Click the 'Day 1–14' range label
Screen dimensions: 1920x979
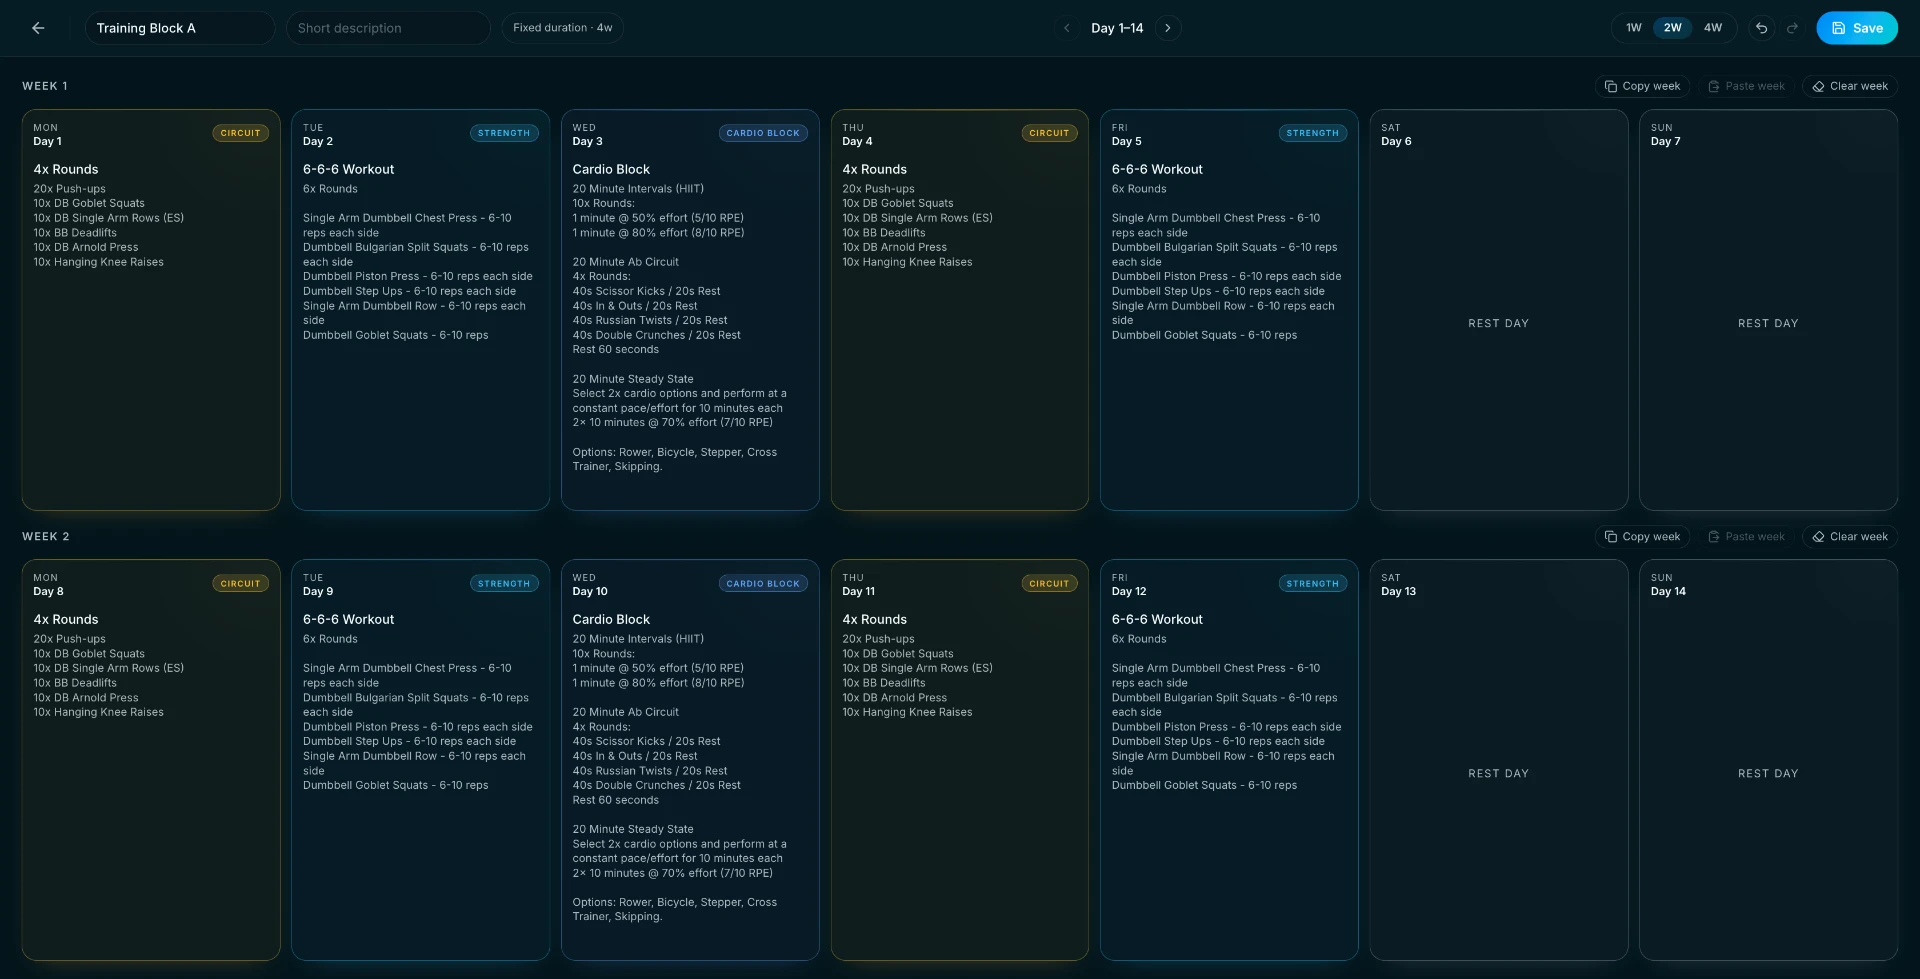(1117, 28)
